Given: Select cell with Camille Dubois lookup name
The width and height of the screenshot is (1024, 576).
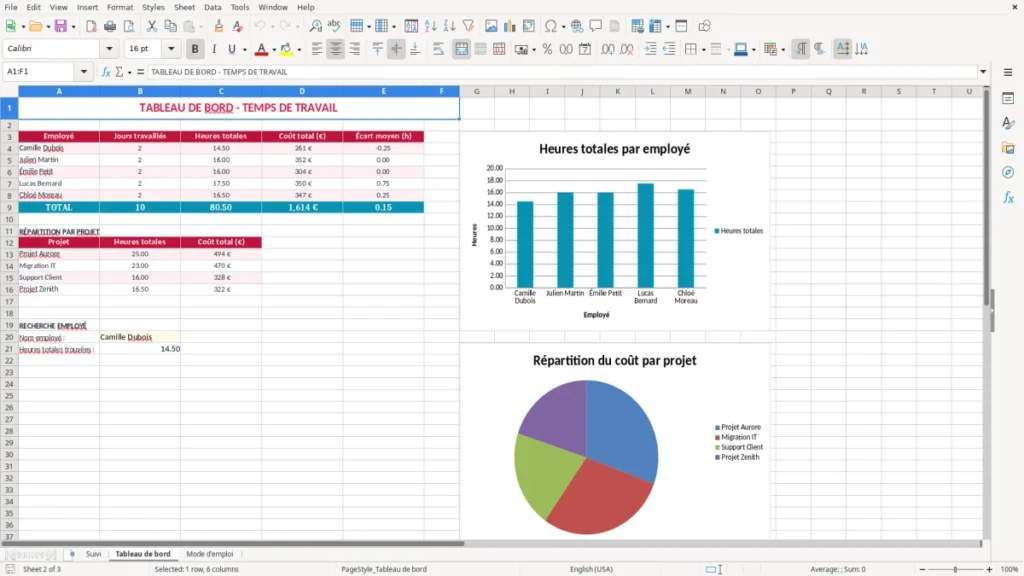Looking at the screenshot, I should tap(140, 337).
